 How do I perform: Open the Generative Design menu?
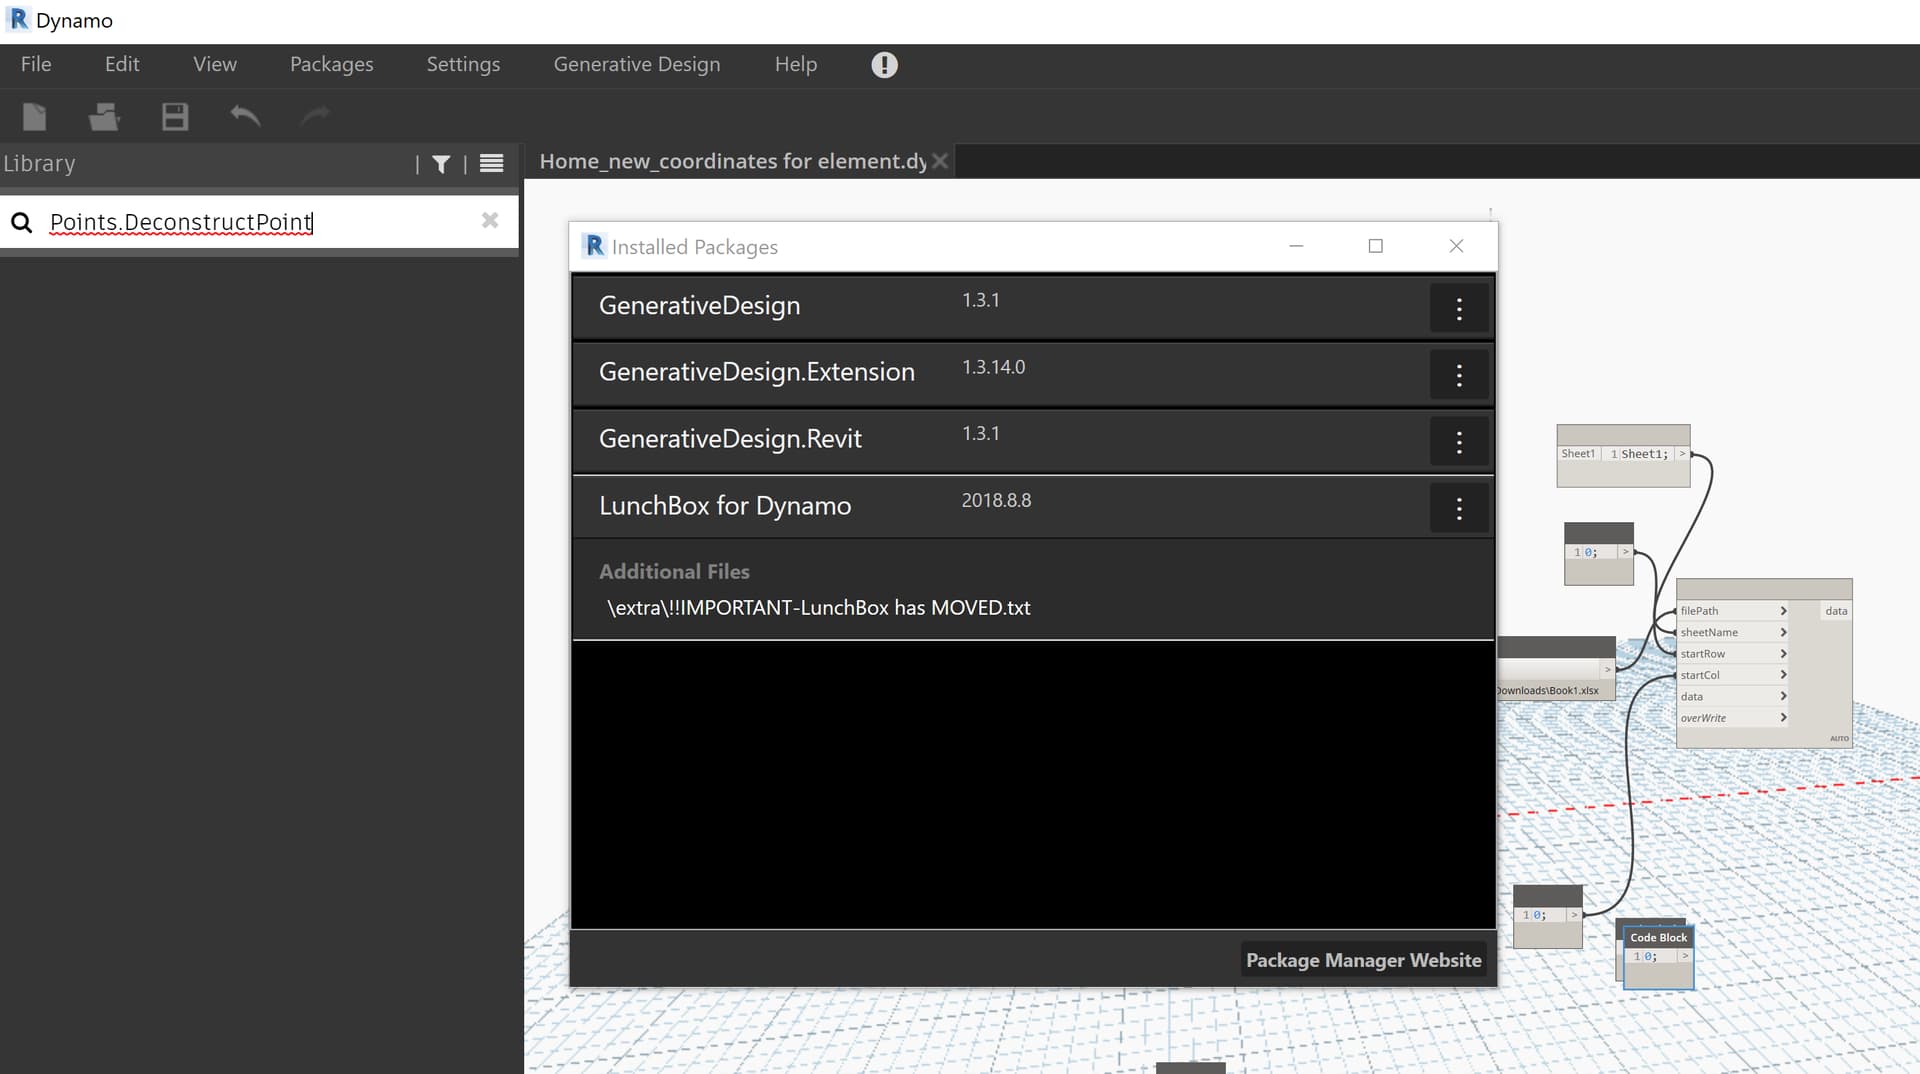(637, 64)
